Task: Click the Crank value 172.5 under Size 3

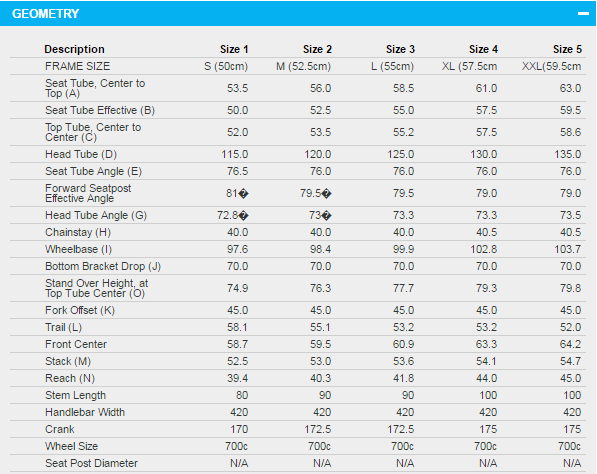Action: 401,429
